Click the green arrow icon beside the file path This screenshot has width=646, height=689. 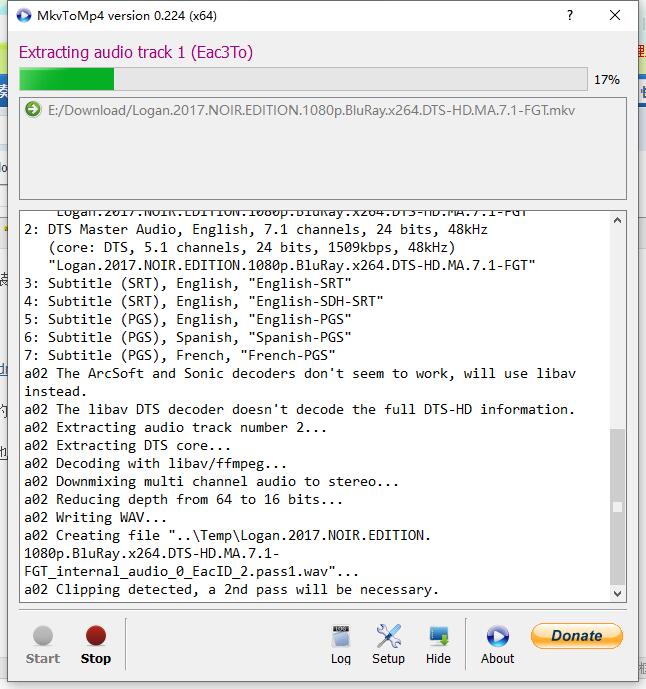pyautogui.click(x=33, y=109)
